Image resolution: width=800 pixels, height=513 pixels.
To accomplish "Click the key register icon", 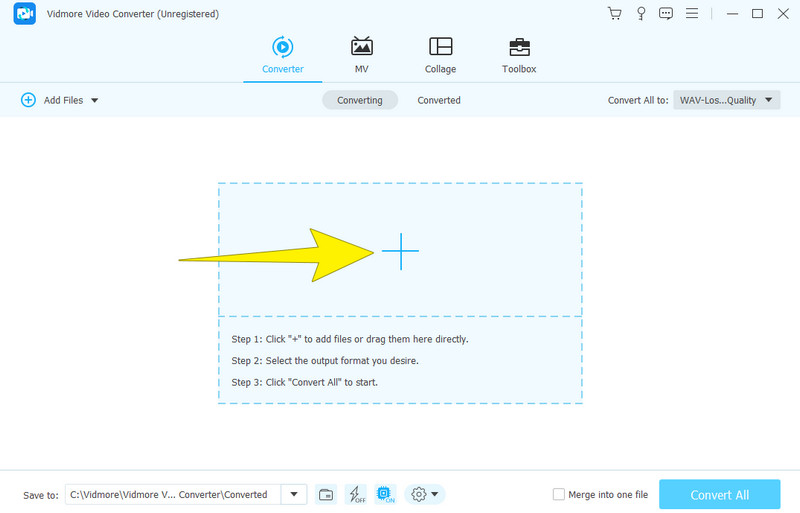I will tap(639, 14).
